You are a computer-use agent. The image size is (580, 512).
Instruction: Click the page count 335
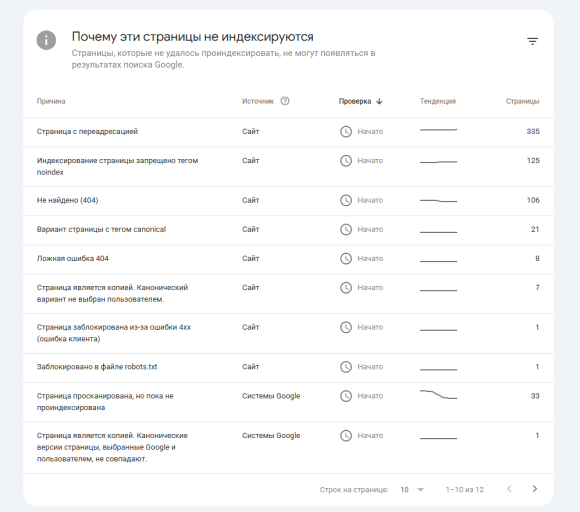[533, 131]
